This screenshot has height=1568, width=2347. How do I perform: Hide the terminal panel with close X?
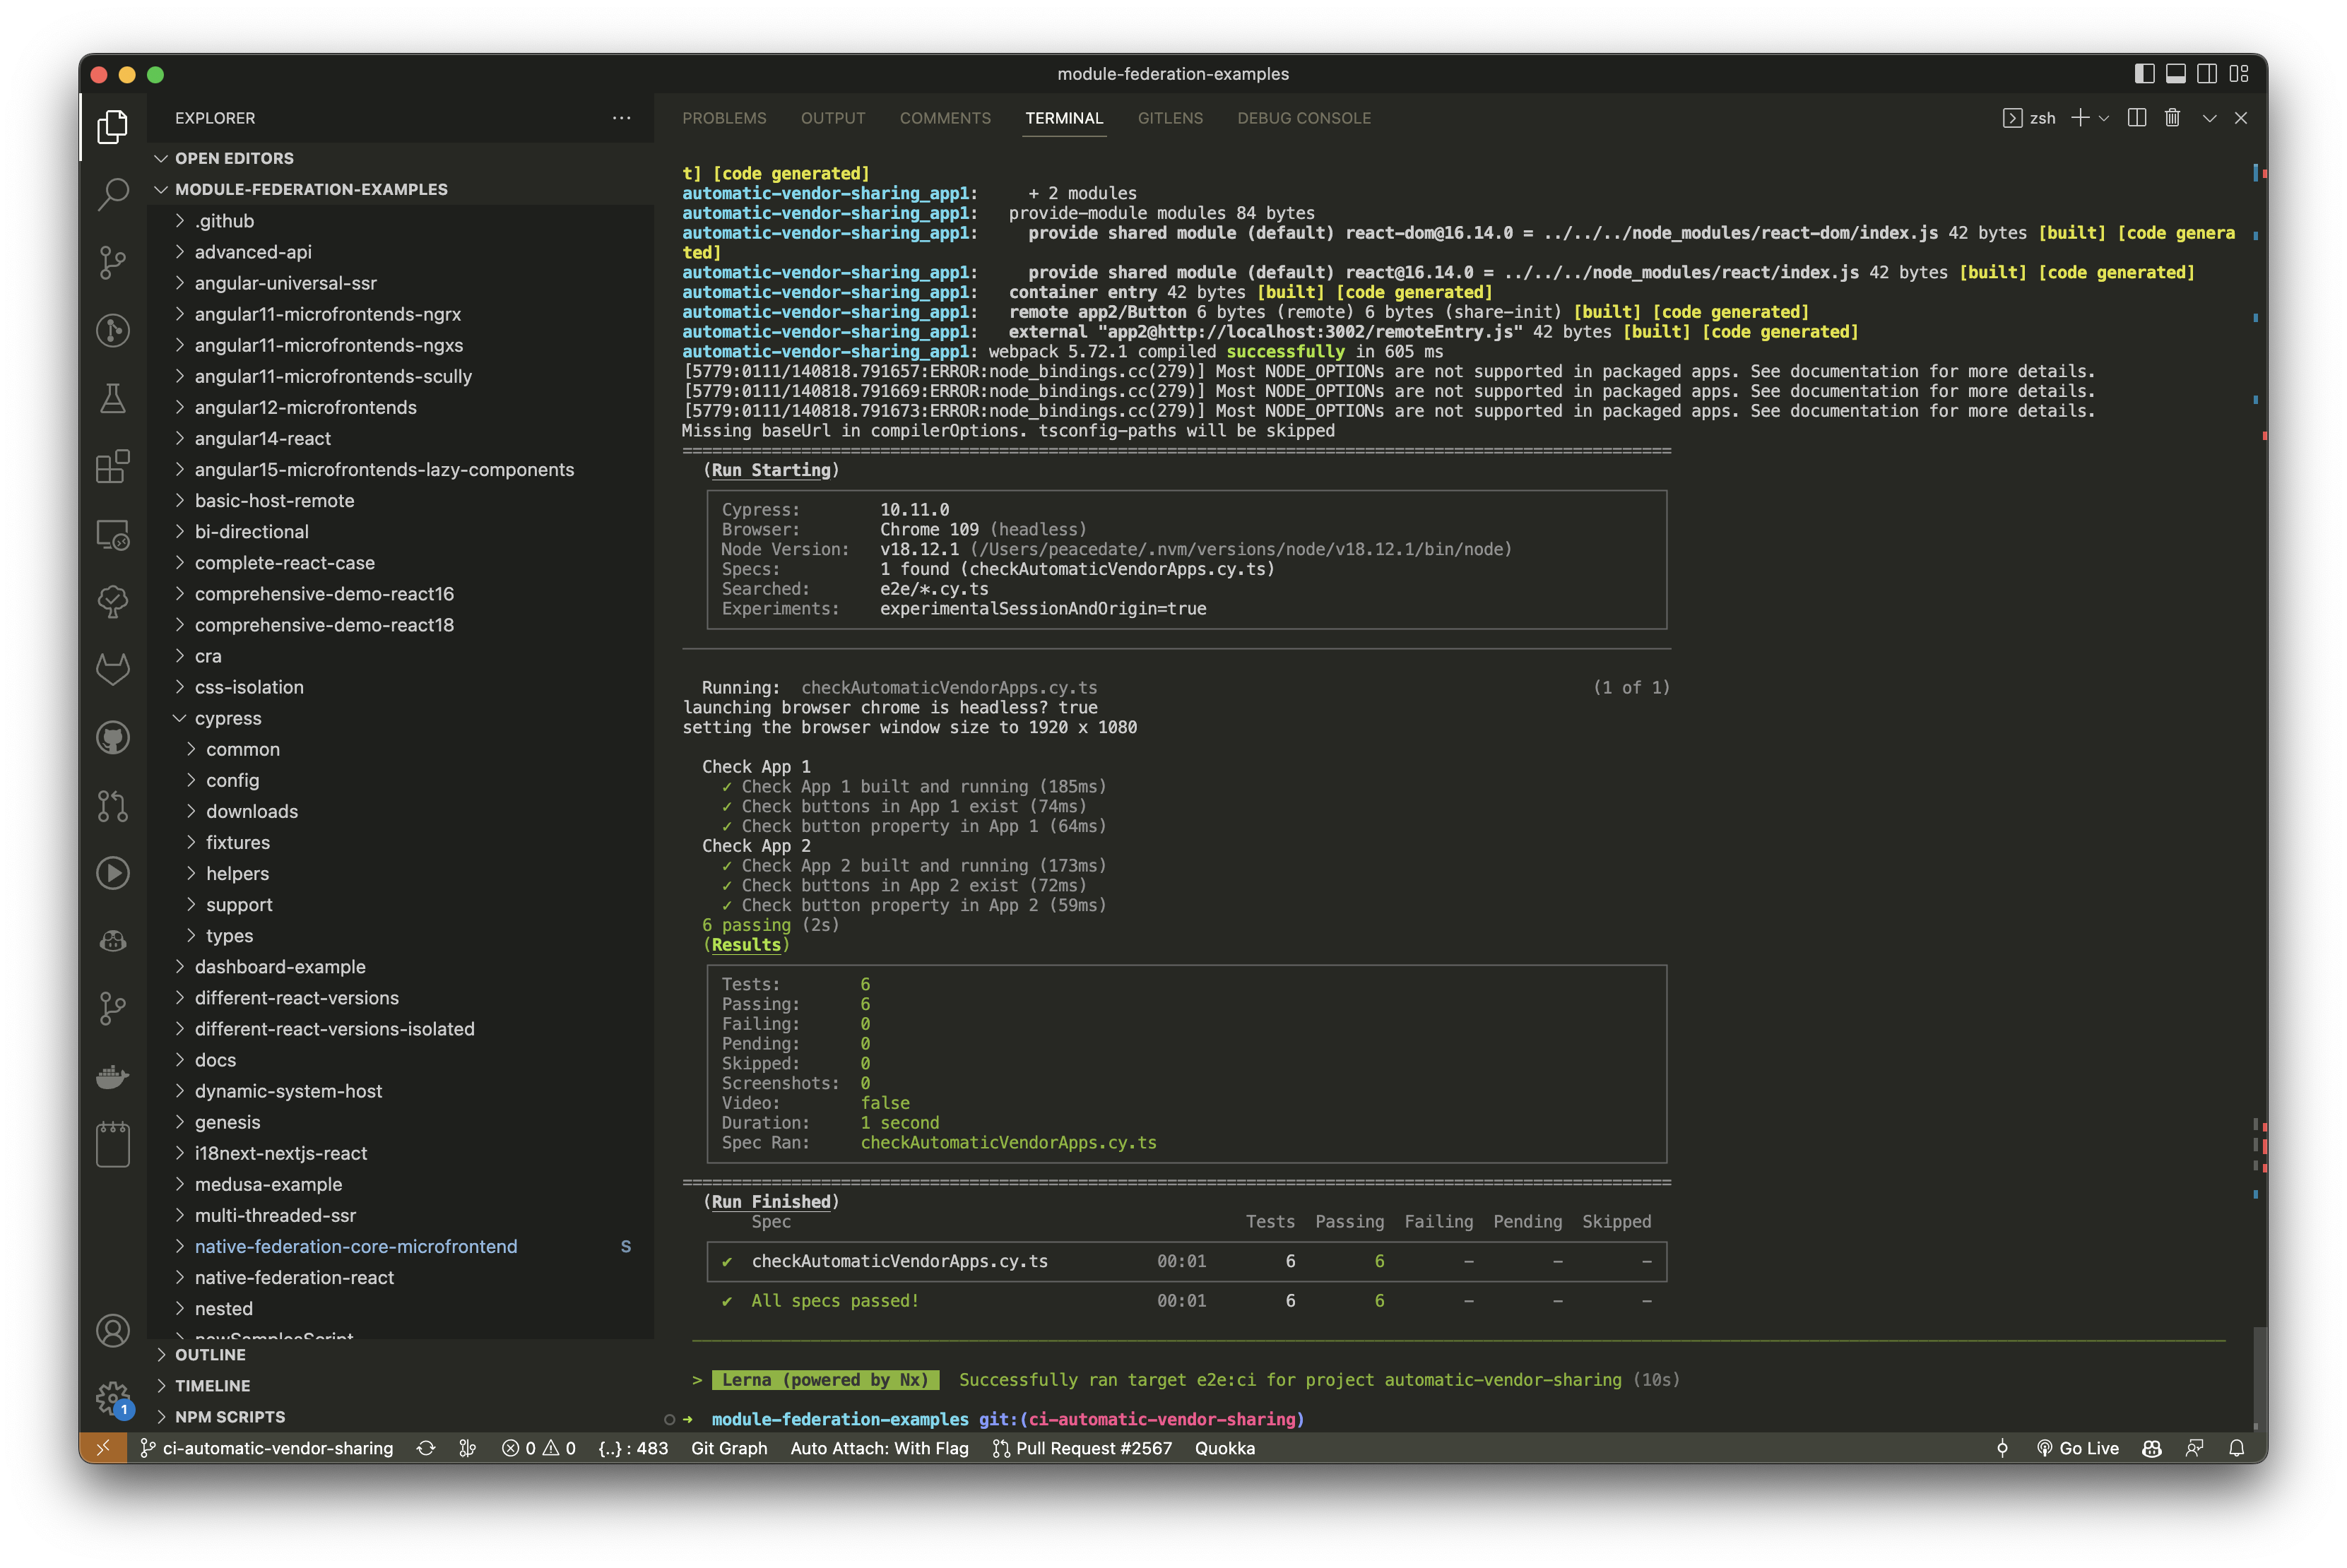[x=2241, y=118]
